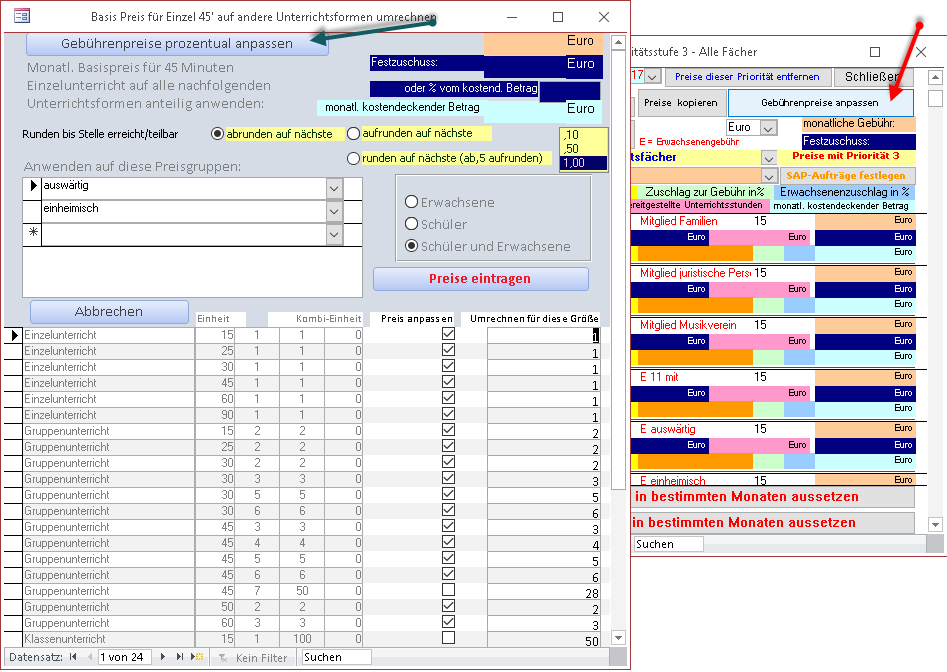Image resolution: width=947 pixels, height=672 pixels.
Task: Jump to last record in navigation bar
Action: (x=181, y=657)
